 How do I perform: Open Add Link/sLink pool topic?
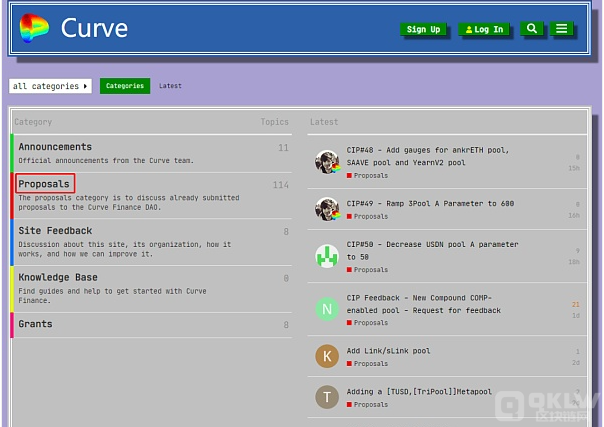point(388,351)
